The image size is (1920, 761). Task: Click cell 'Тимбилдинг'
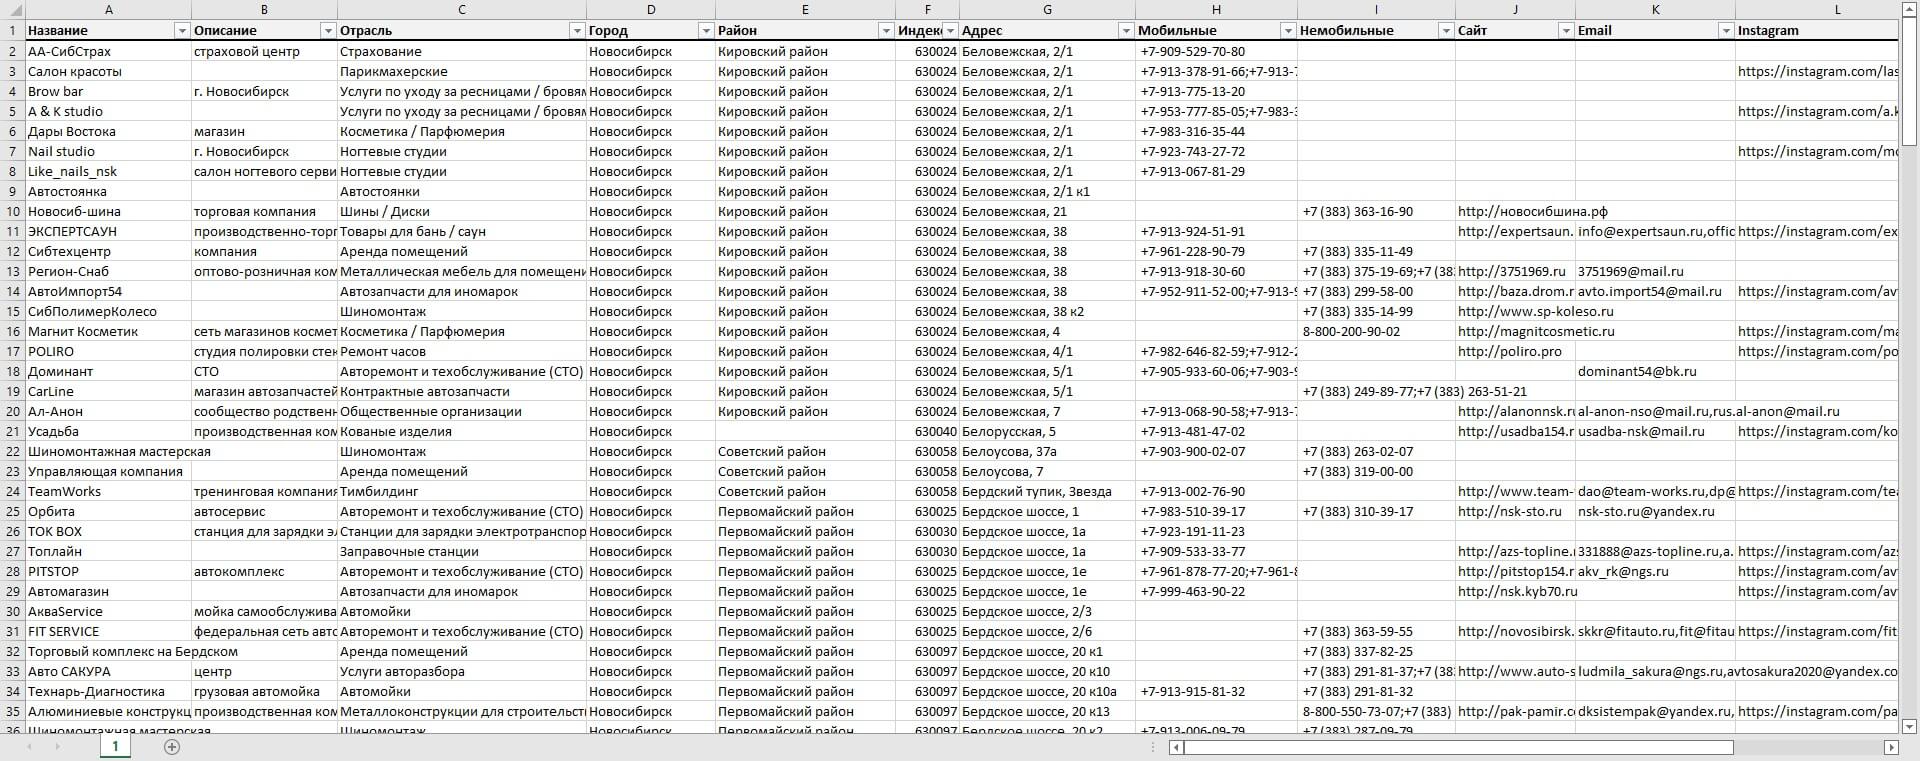[462, 491]
